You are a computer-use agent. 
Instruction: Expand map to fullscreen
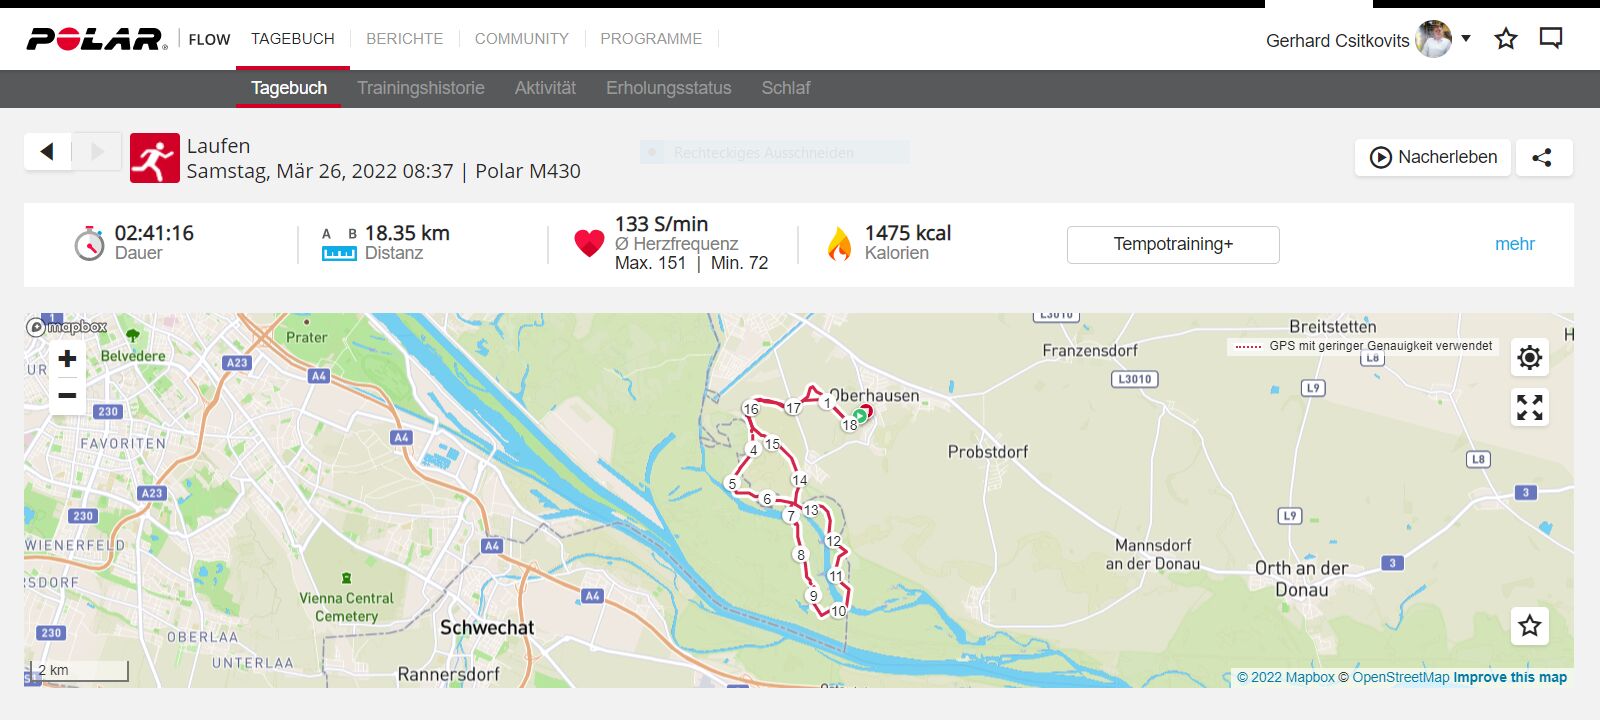tap(1529, 407)
